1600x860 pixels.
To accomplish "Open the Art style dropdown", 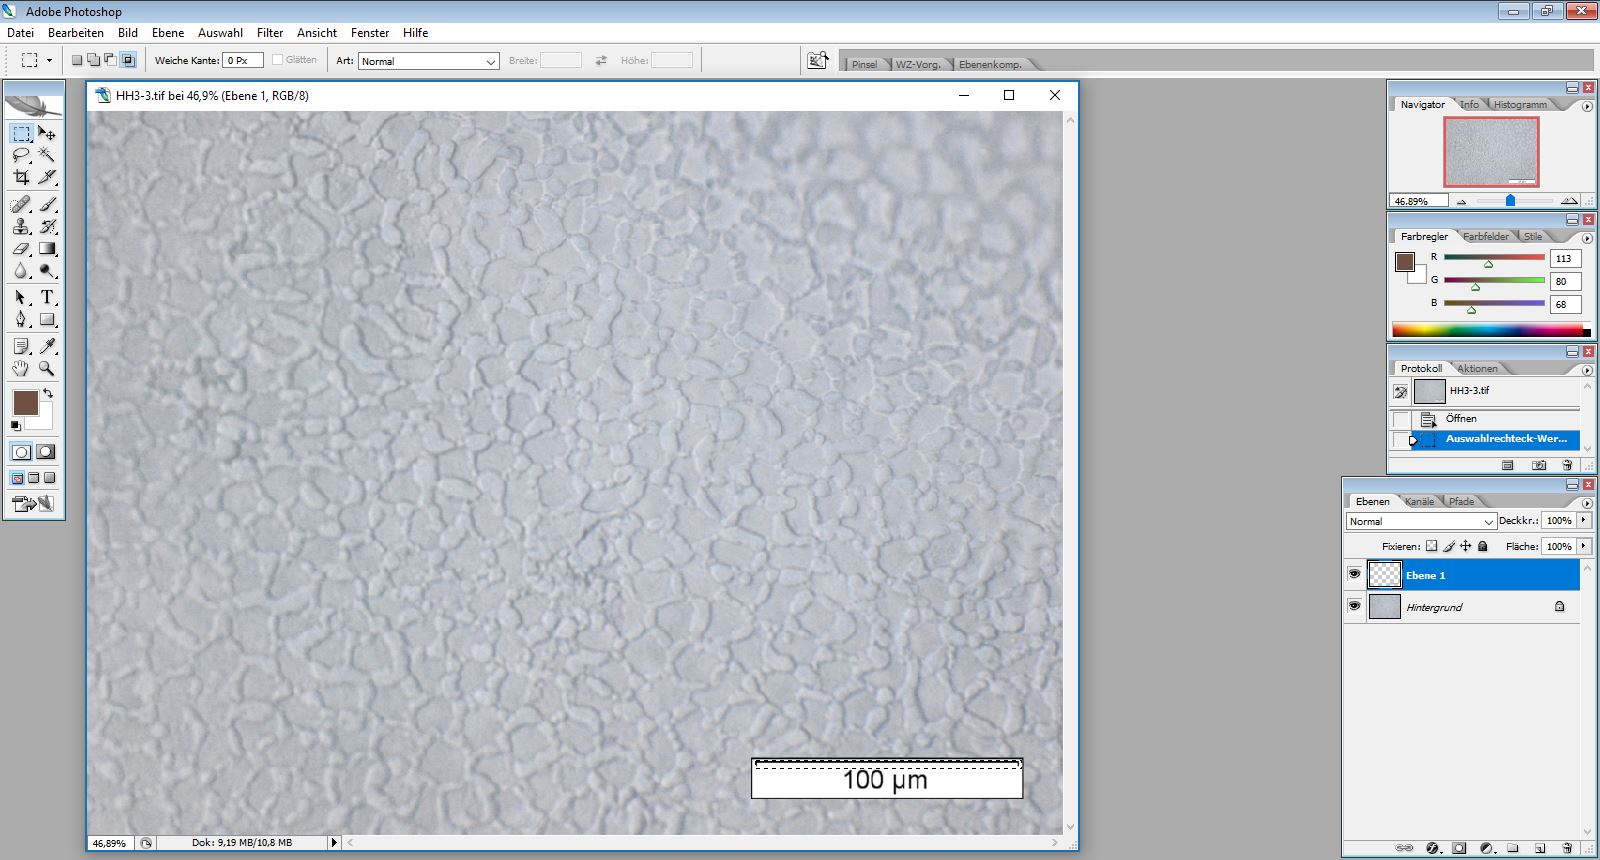I will [429, 61].
